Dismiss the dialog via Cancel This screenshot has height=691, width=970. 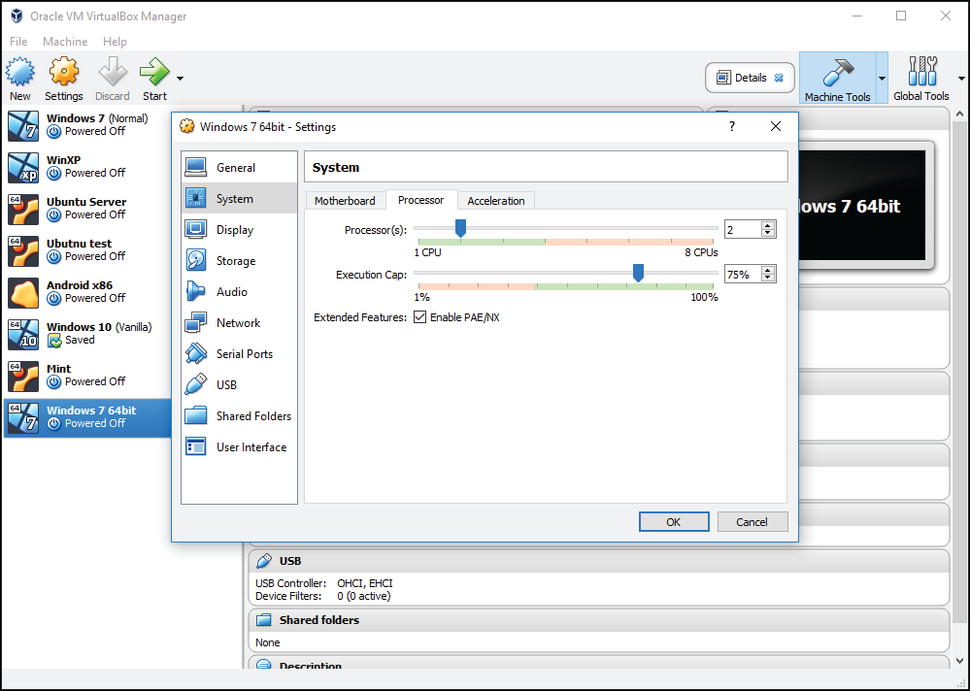752,521
